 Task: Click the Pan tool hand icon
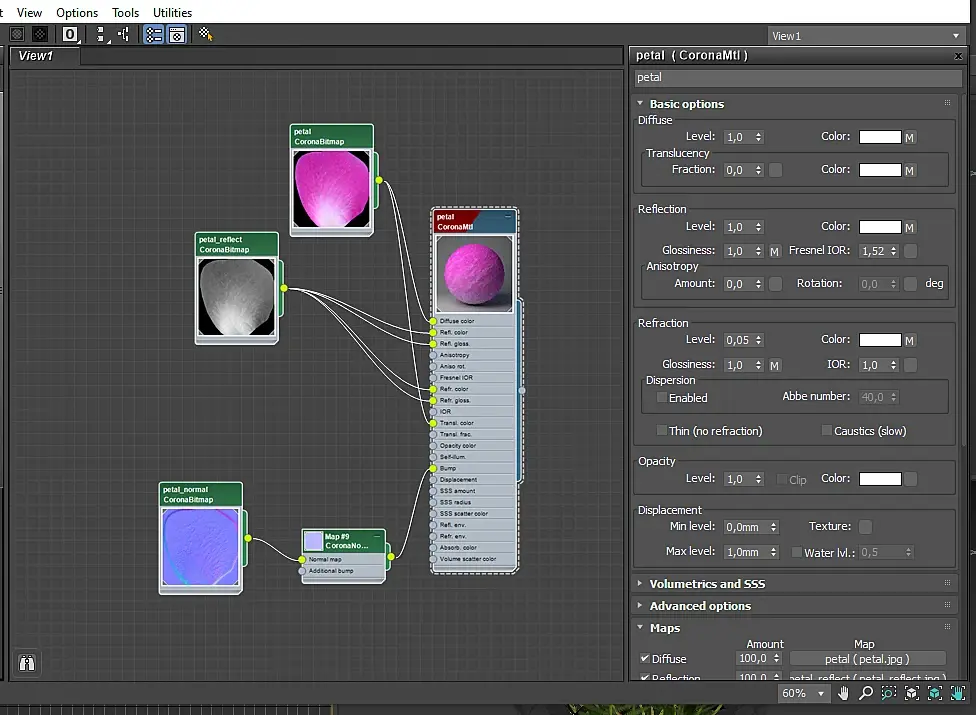point(844,693)
